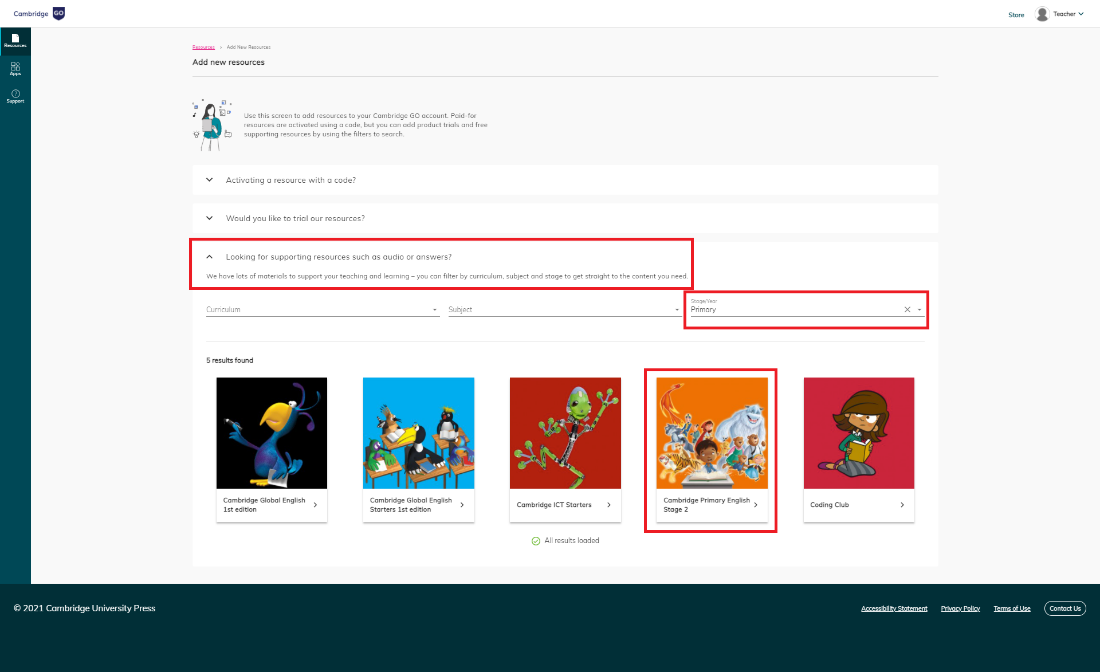Screen dimensions: 1100x672
Task: Open the Accessibility Statement footer link
Action: (894, 609)
